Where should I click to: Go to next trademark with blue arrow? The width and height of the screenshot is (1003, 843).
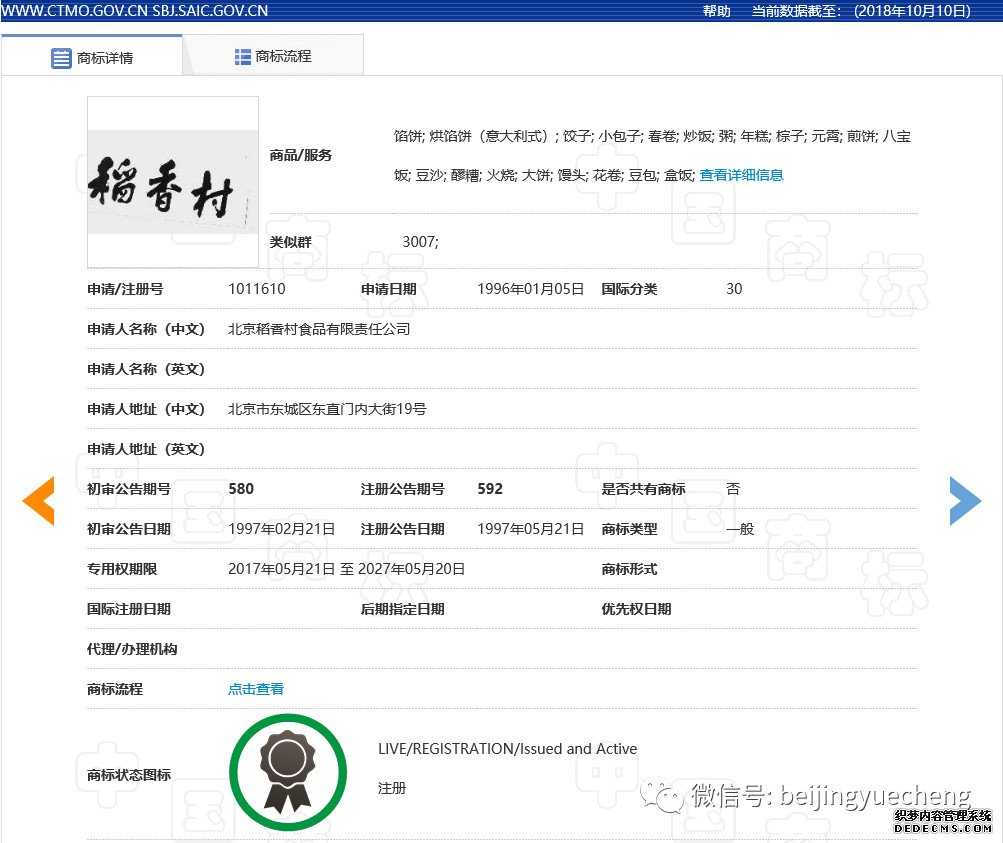[x=965, y=501]
